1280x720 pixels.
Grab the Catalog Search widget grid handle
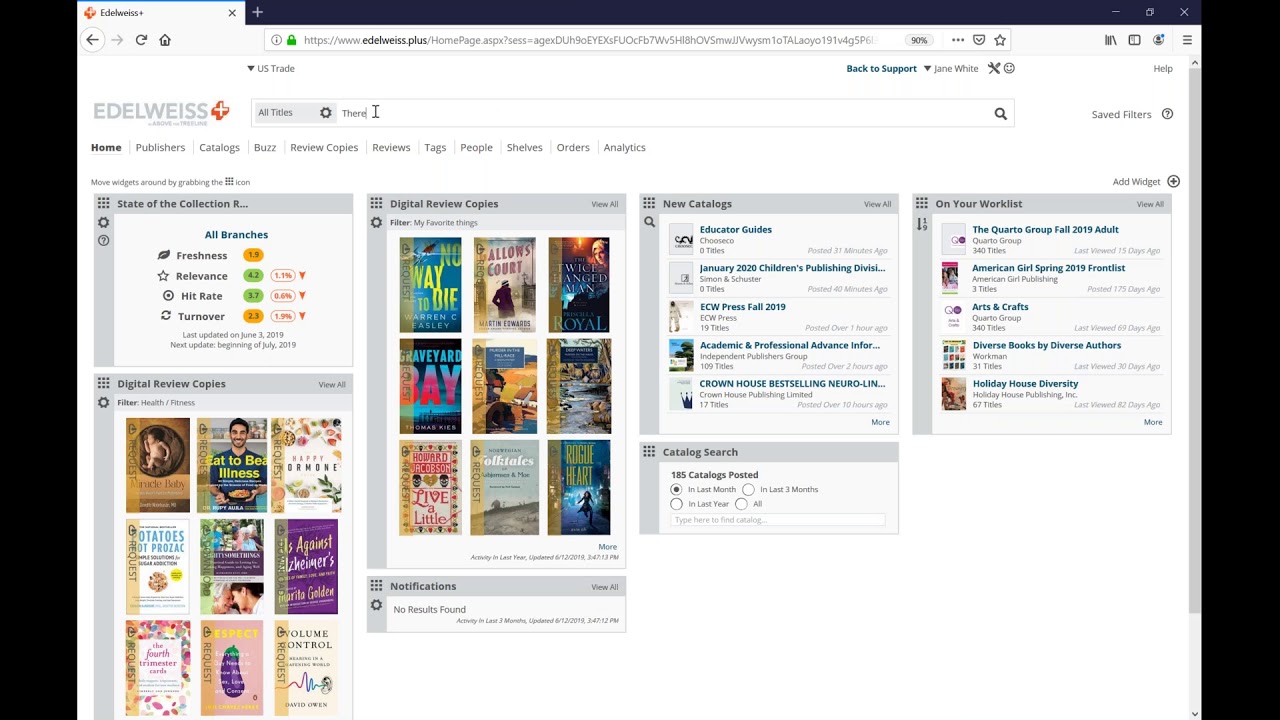pos(649,452)
